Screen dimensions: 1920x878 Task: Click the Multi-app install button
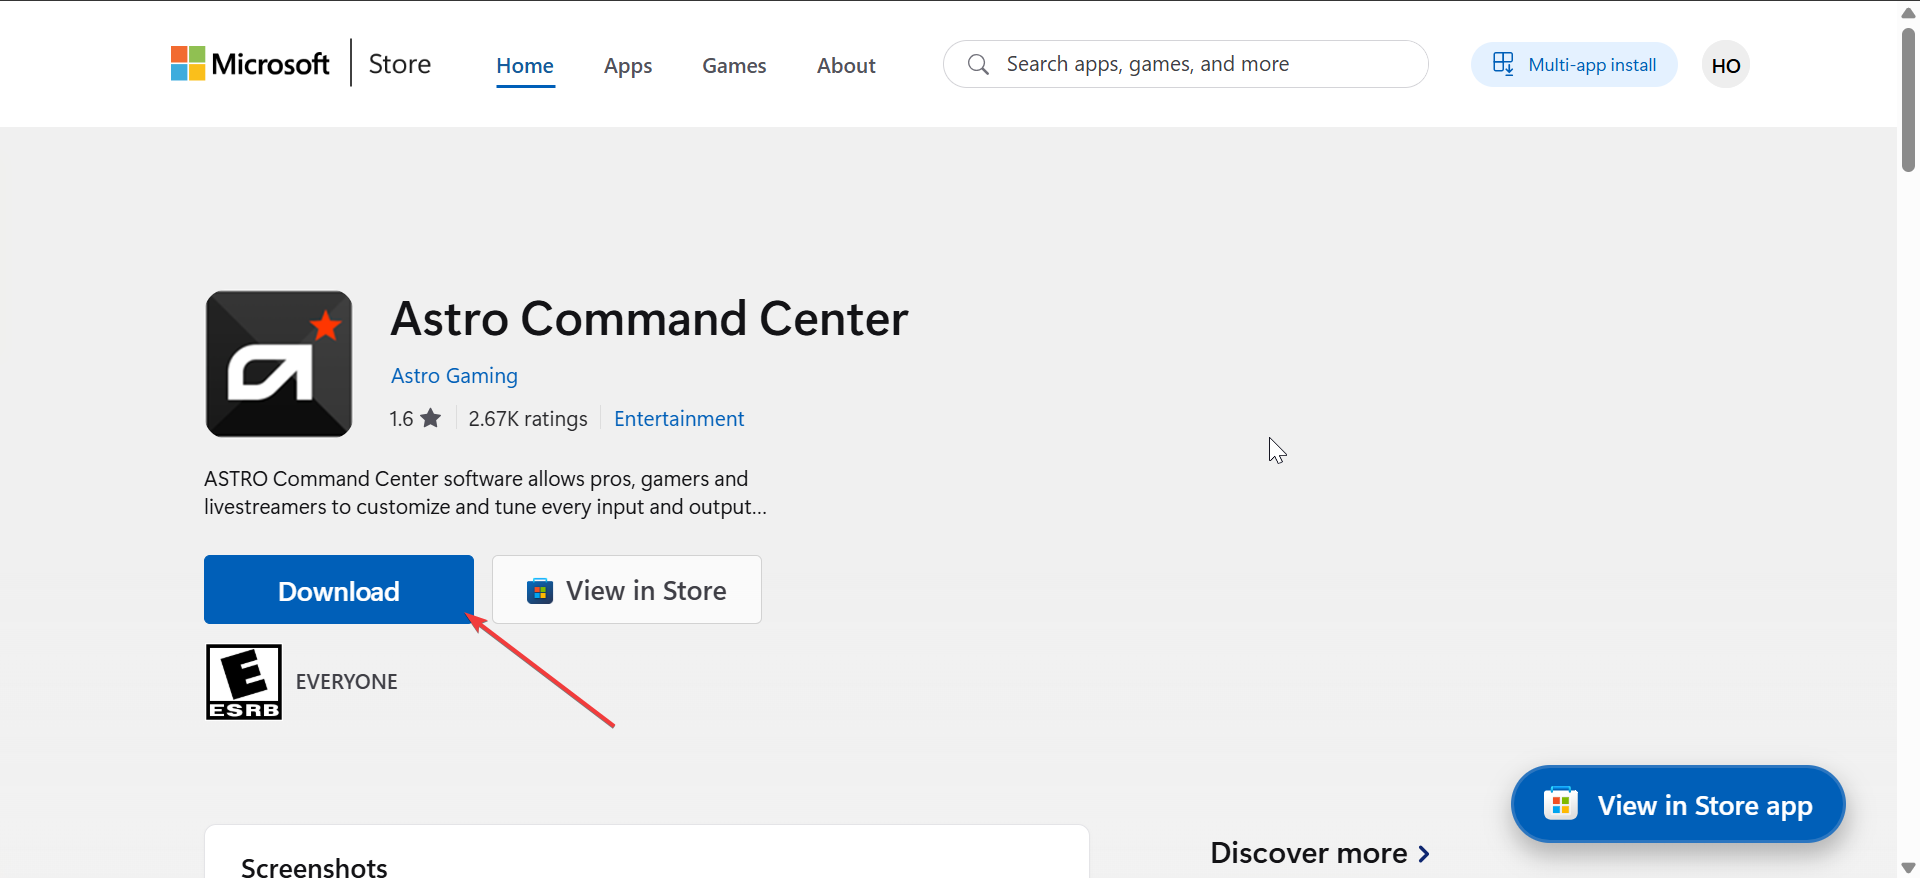pyautogui.click(x=1574, y=65)
